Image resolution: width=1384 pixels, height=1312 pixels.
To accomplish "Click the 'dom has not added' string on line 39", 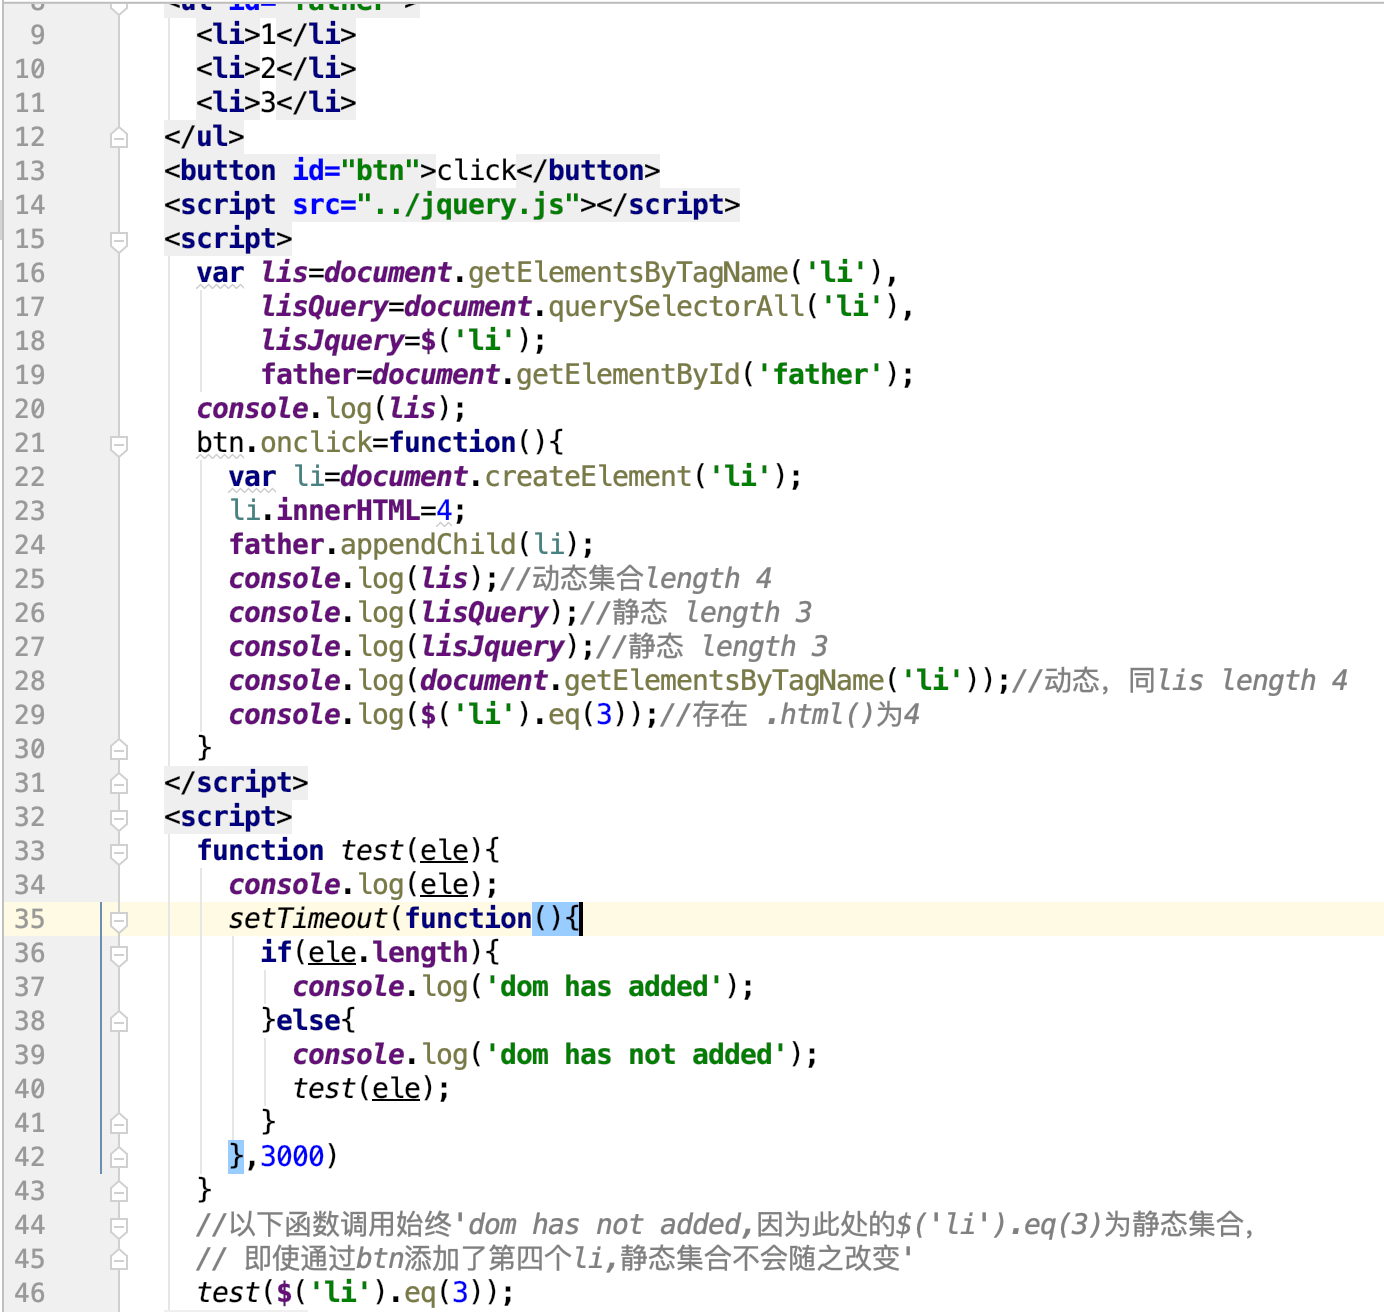I will click(x=636, y=1055).
